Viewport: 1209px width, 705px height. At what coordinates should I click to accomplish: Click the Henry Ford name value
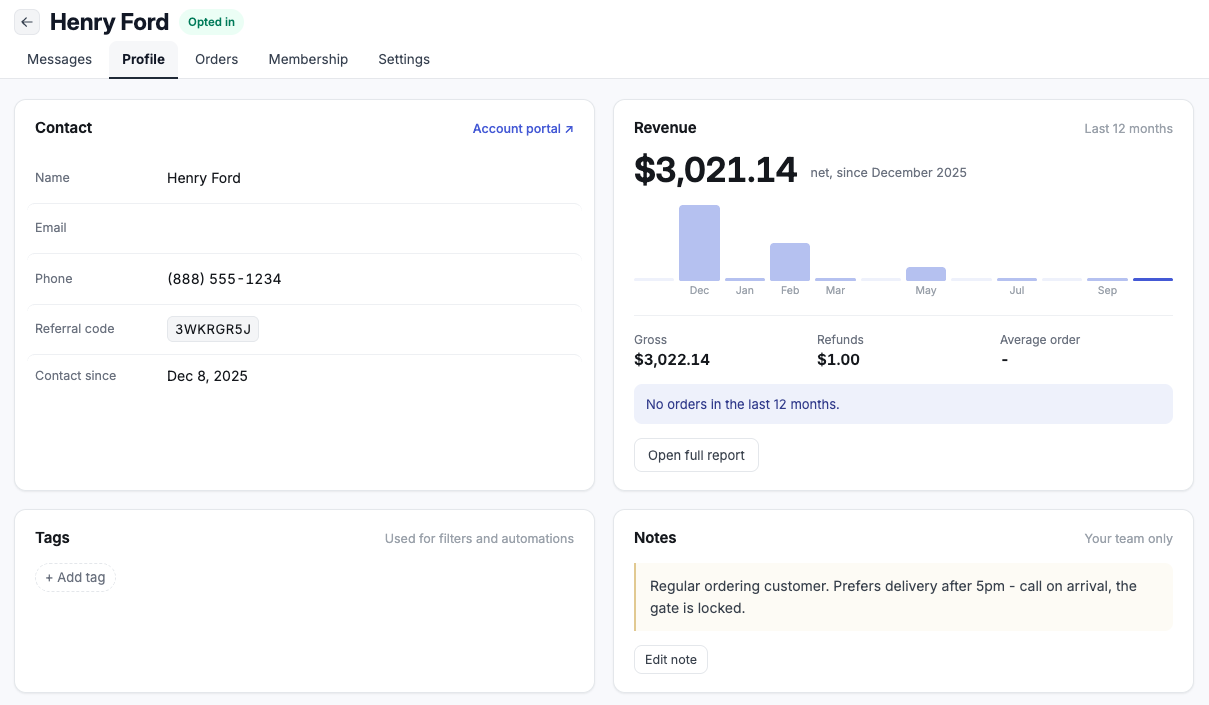[x=204, y=178]
